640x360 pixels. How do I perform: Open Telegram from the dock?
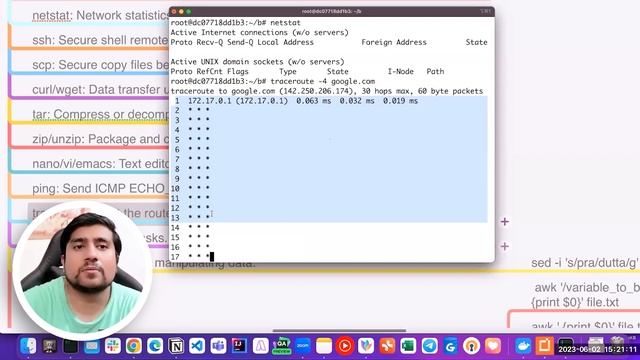(x=429, y=346)
